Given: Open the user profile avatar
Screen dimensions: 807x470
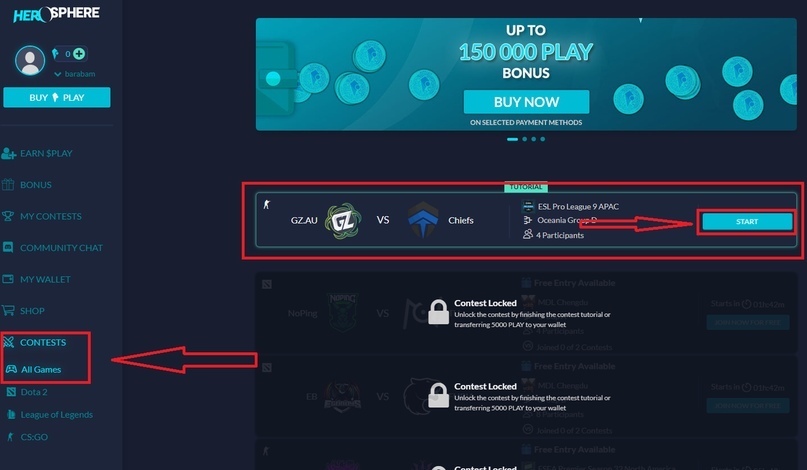Looking at the screenshot, I should pos(30,60).
